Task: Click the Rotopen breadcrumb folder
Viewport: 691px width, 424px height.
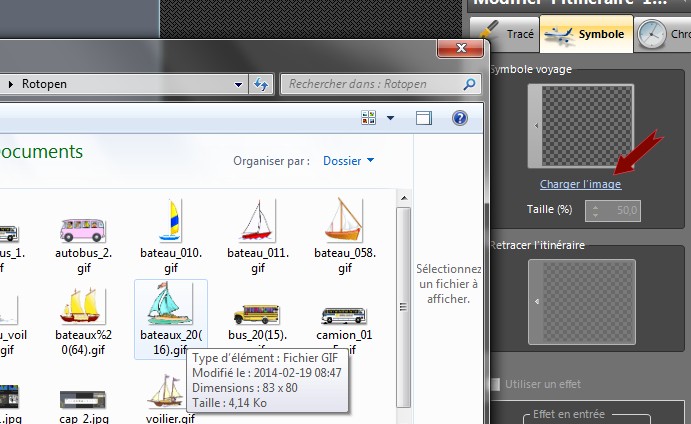Action: click(x=44, y=84)
